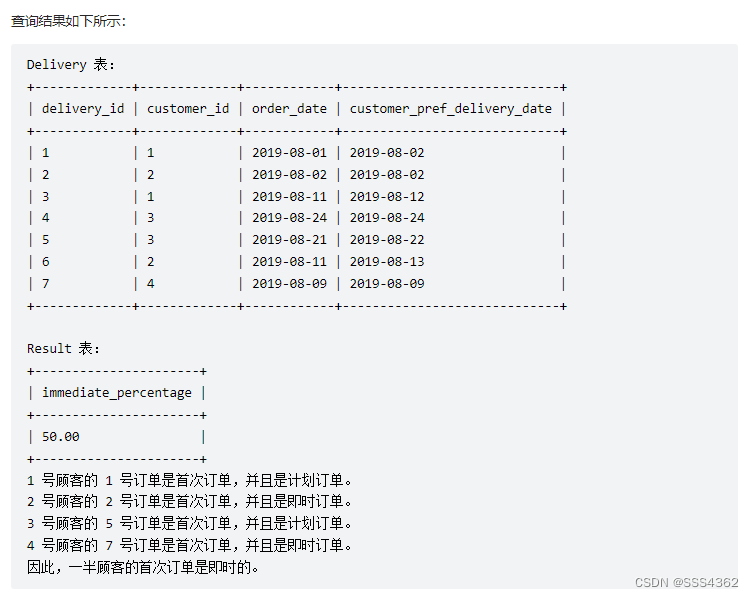
Task: Click the 查询结果如下所示 heading text
Action: pyautogui.click(x=68, y=21)
